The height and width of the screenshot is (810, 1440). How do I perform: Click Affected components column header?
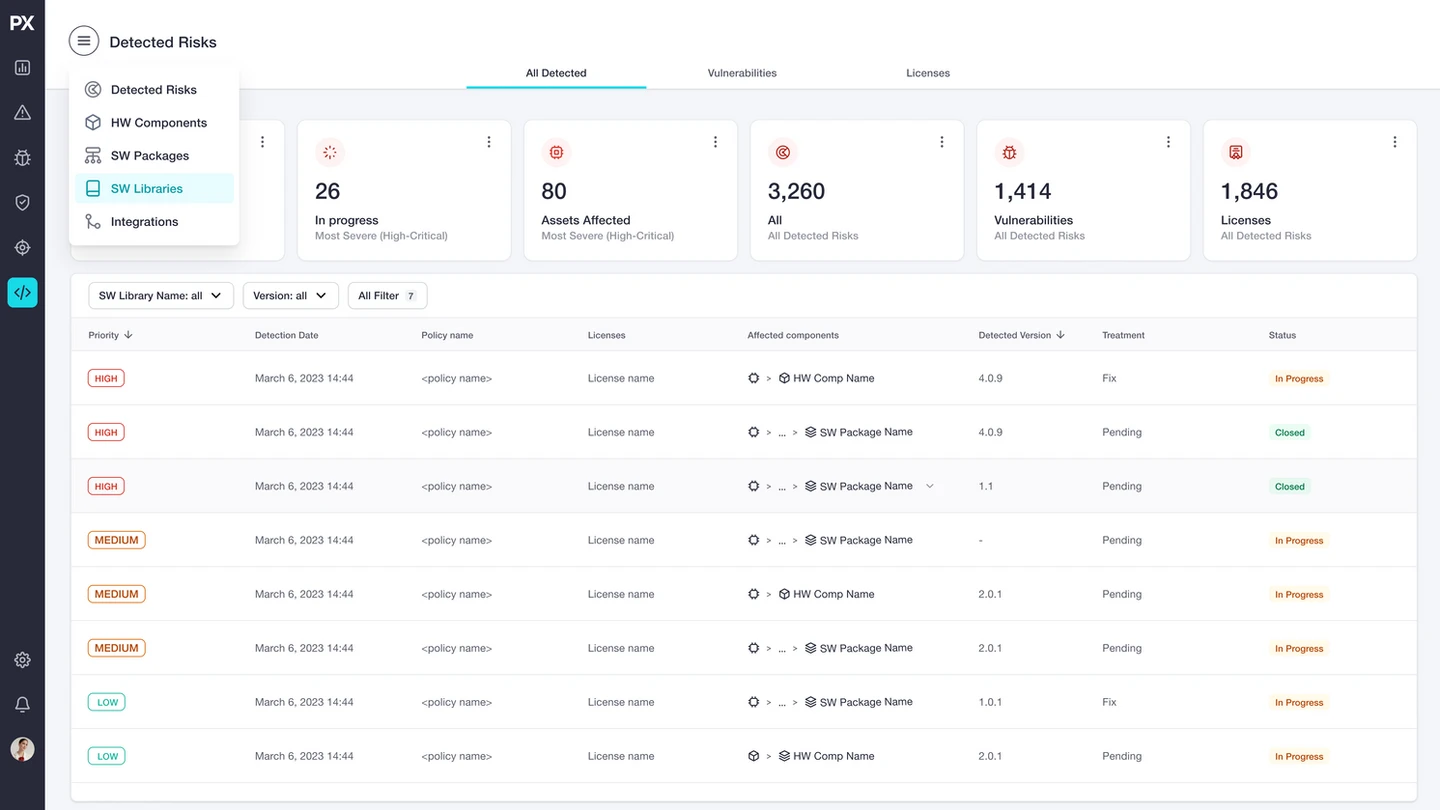click(793, 335)
